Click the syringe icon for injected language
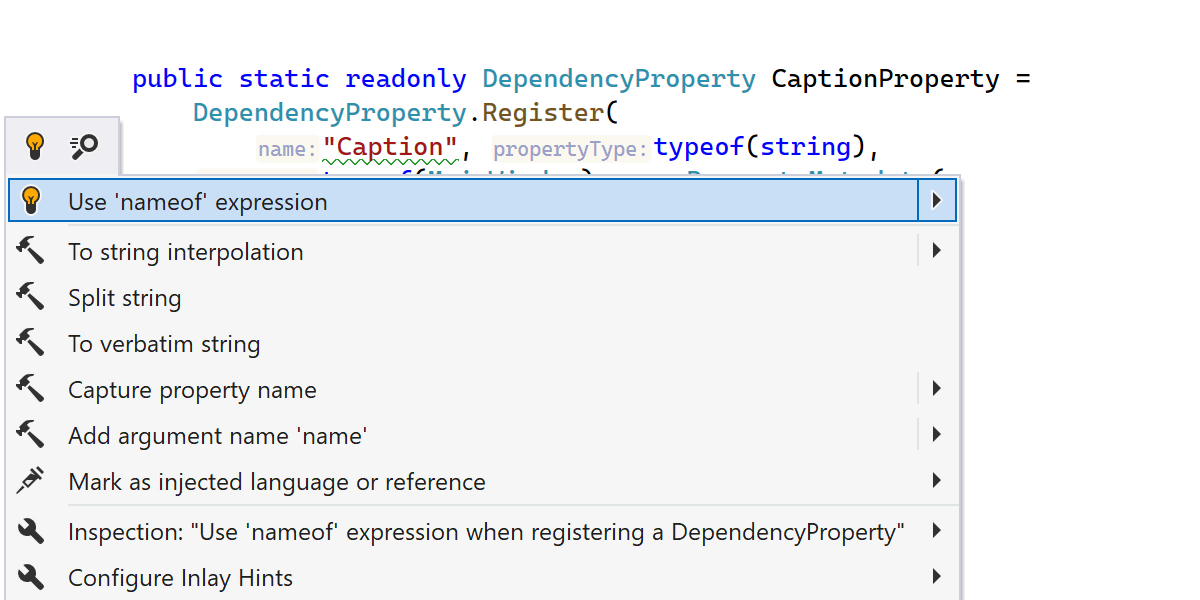1200x600 pixels. coord(31,481)
